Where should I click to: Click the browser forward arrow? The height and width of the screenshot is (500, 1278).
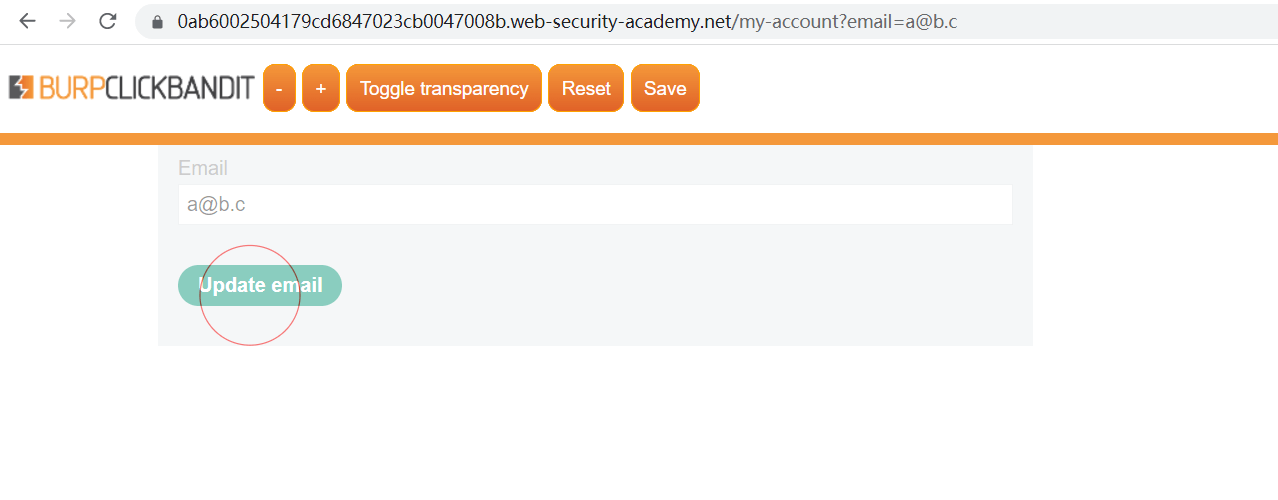point(68,21)
